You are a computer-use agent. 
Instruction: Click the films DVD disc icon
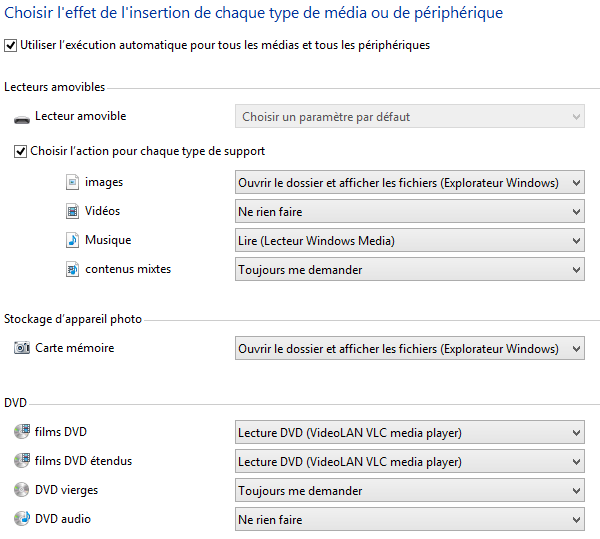coord(22,431)
